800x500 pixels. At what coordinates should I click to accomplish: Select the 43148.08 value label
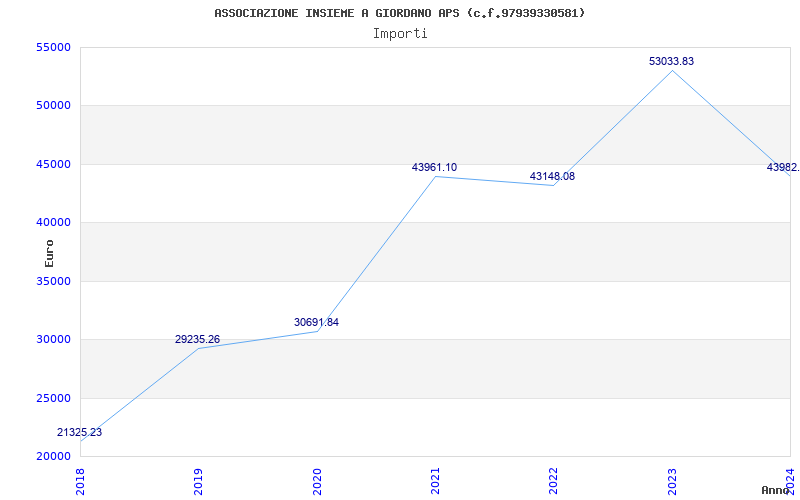pyautogui.click(x=552, y=176)
